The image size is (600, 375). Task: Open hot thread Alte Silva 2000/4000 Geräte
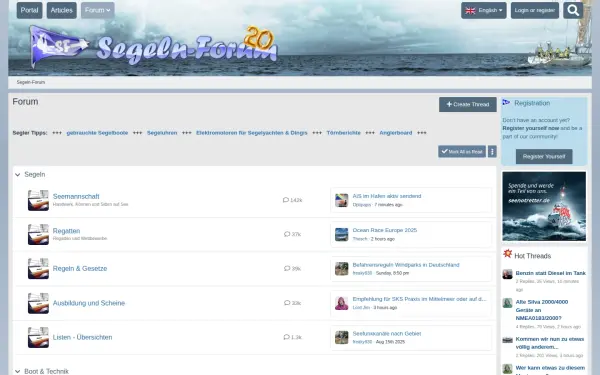coord(542,310)
